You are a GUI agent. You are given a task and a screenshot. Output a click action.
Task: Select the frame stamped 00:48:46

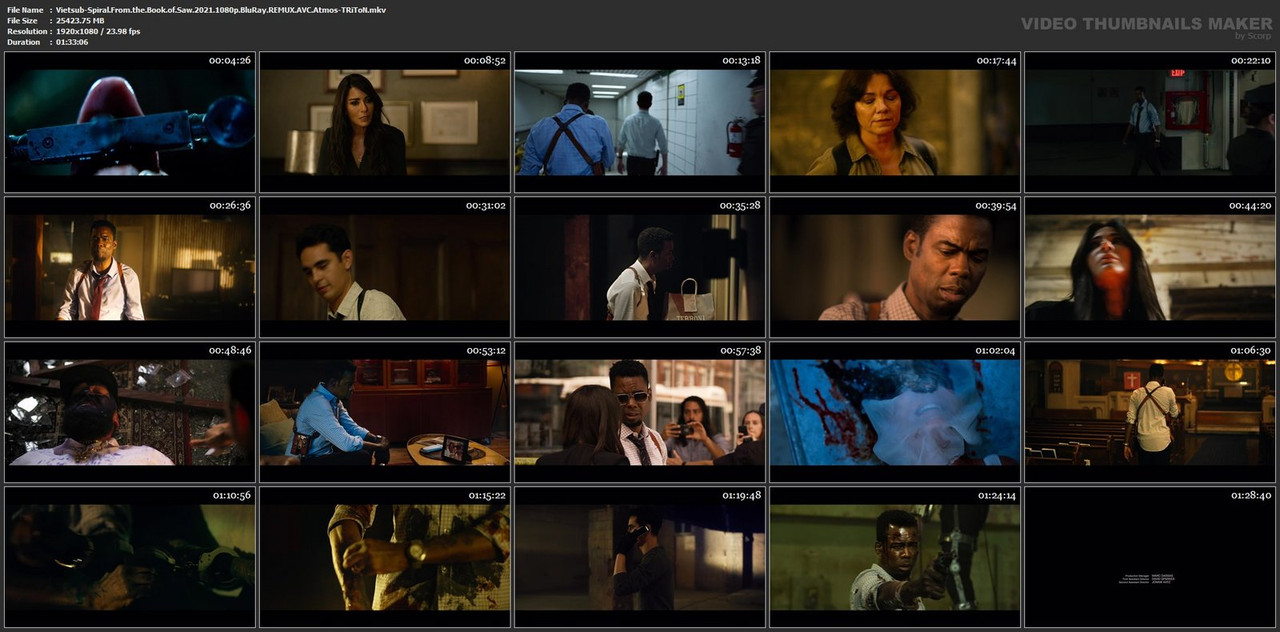tap(130, 412)
